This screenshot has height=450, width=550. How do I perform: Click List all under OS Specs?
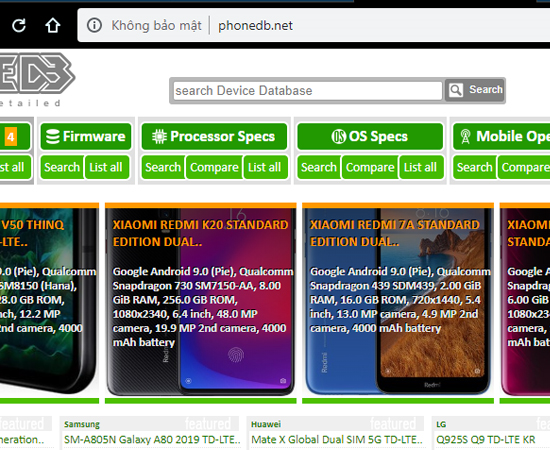[x=421, y=167]
